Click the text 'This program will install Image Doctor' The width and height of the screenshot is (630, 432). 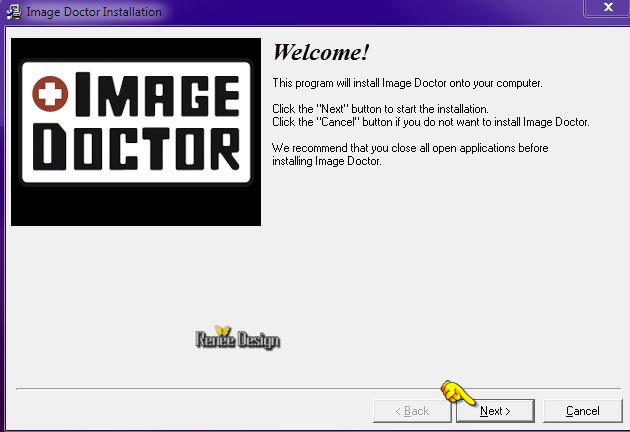pyautogui.click(x=359, y=83)
